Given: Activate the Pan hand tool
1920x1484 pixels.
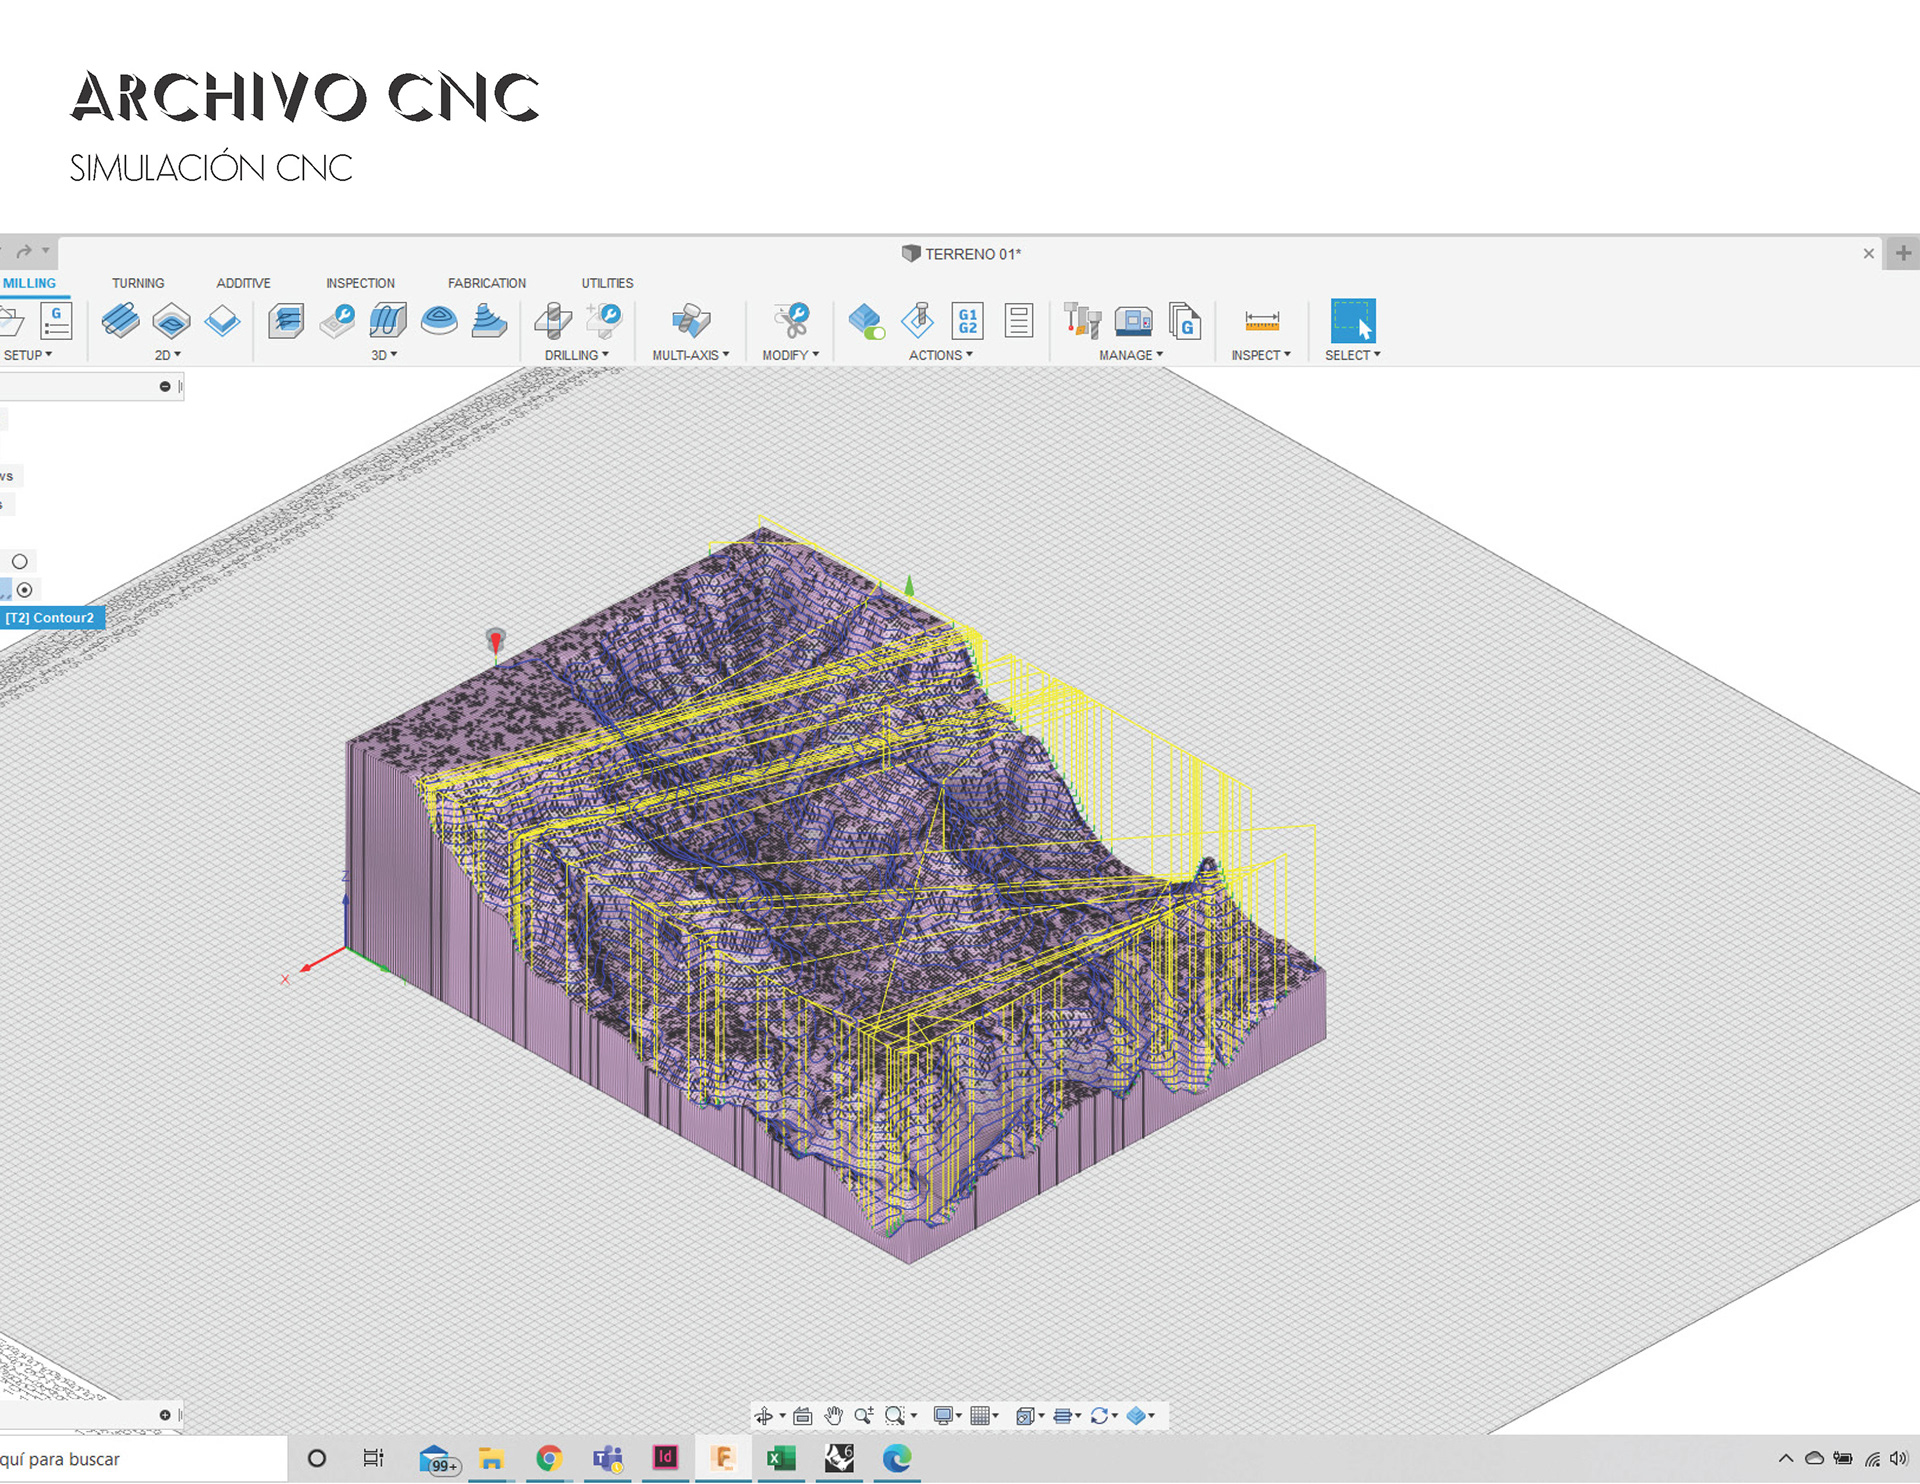Looking at the screenshot, I should coord(833,1416).
